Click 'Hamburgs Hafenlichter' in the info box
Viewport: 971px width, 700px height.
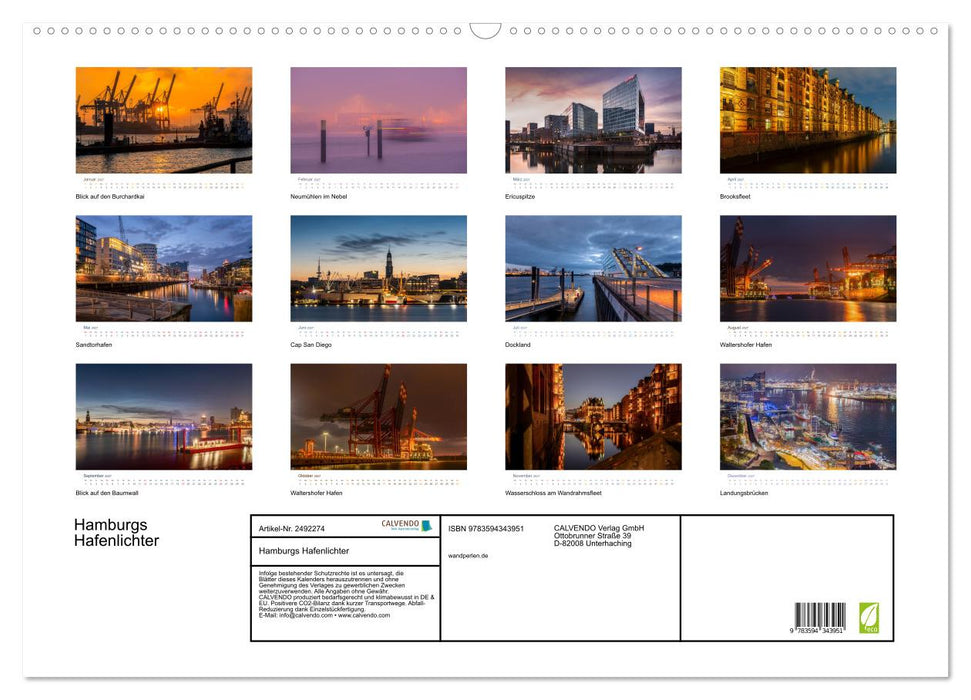tap(304, 551)
